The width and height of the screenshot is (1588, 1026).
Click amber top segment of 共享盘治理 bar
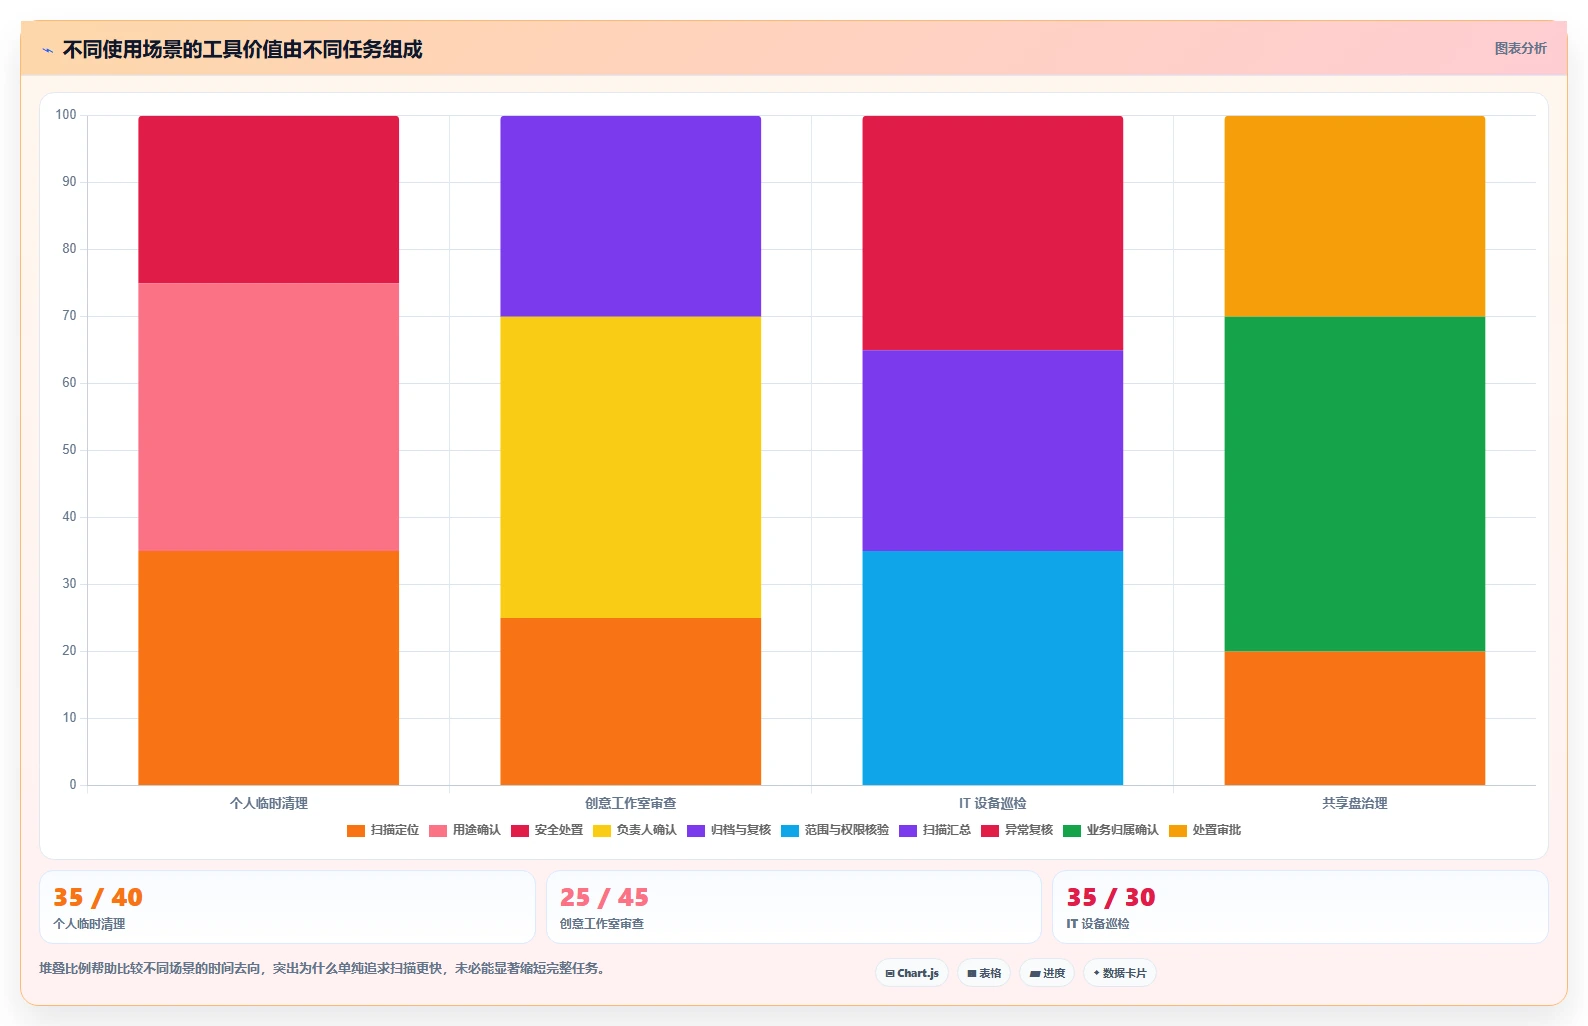1354,216
